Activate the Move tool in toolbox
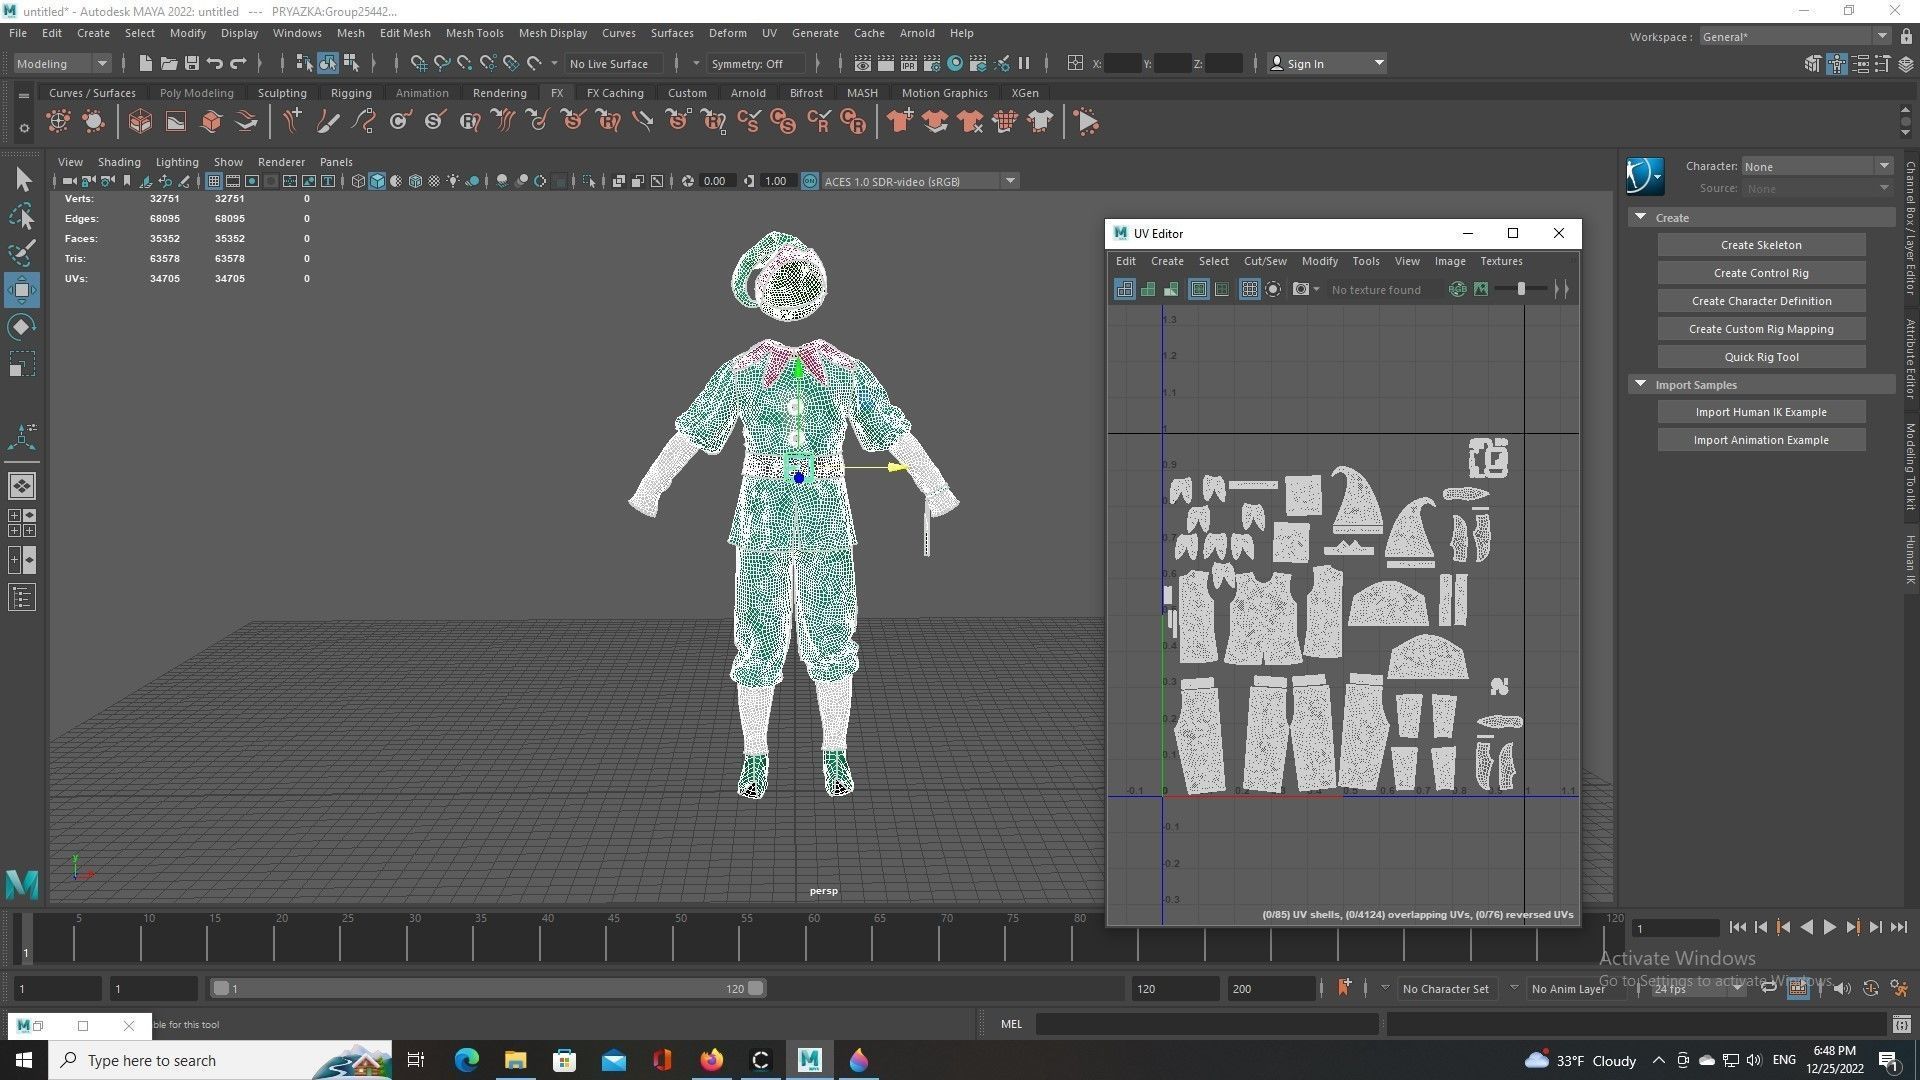 [x=23, y=290]
